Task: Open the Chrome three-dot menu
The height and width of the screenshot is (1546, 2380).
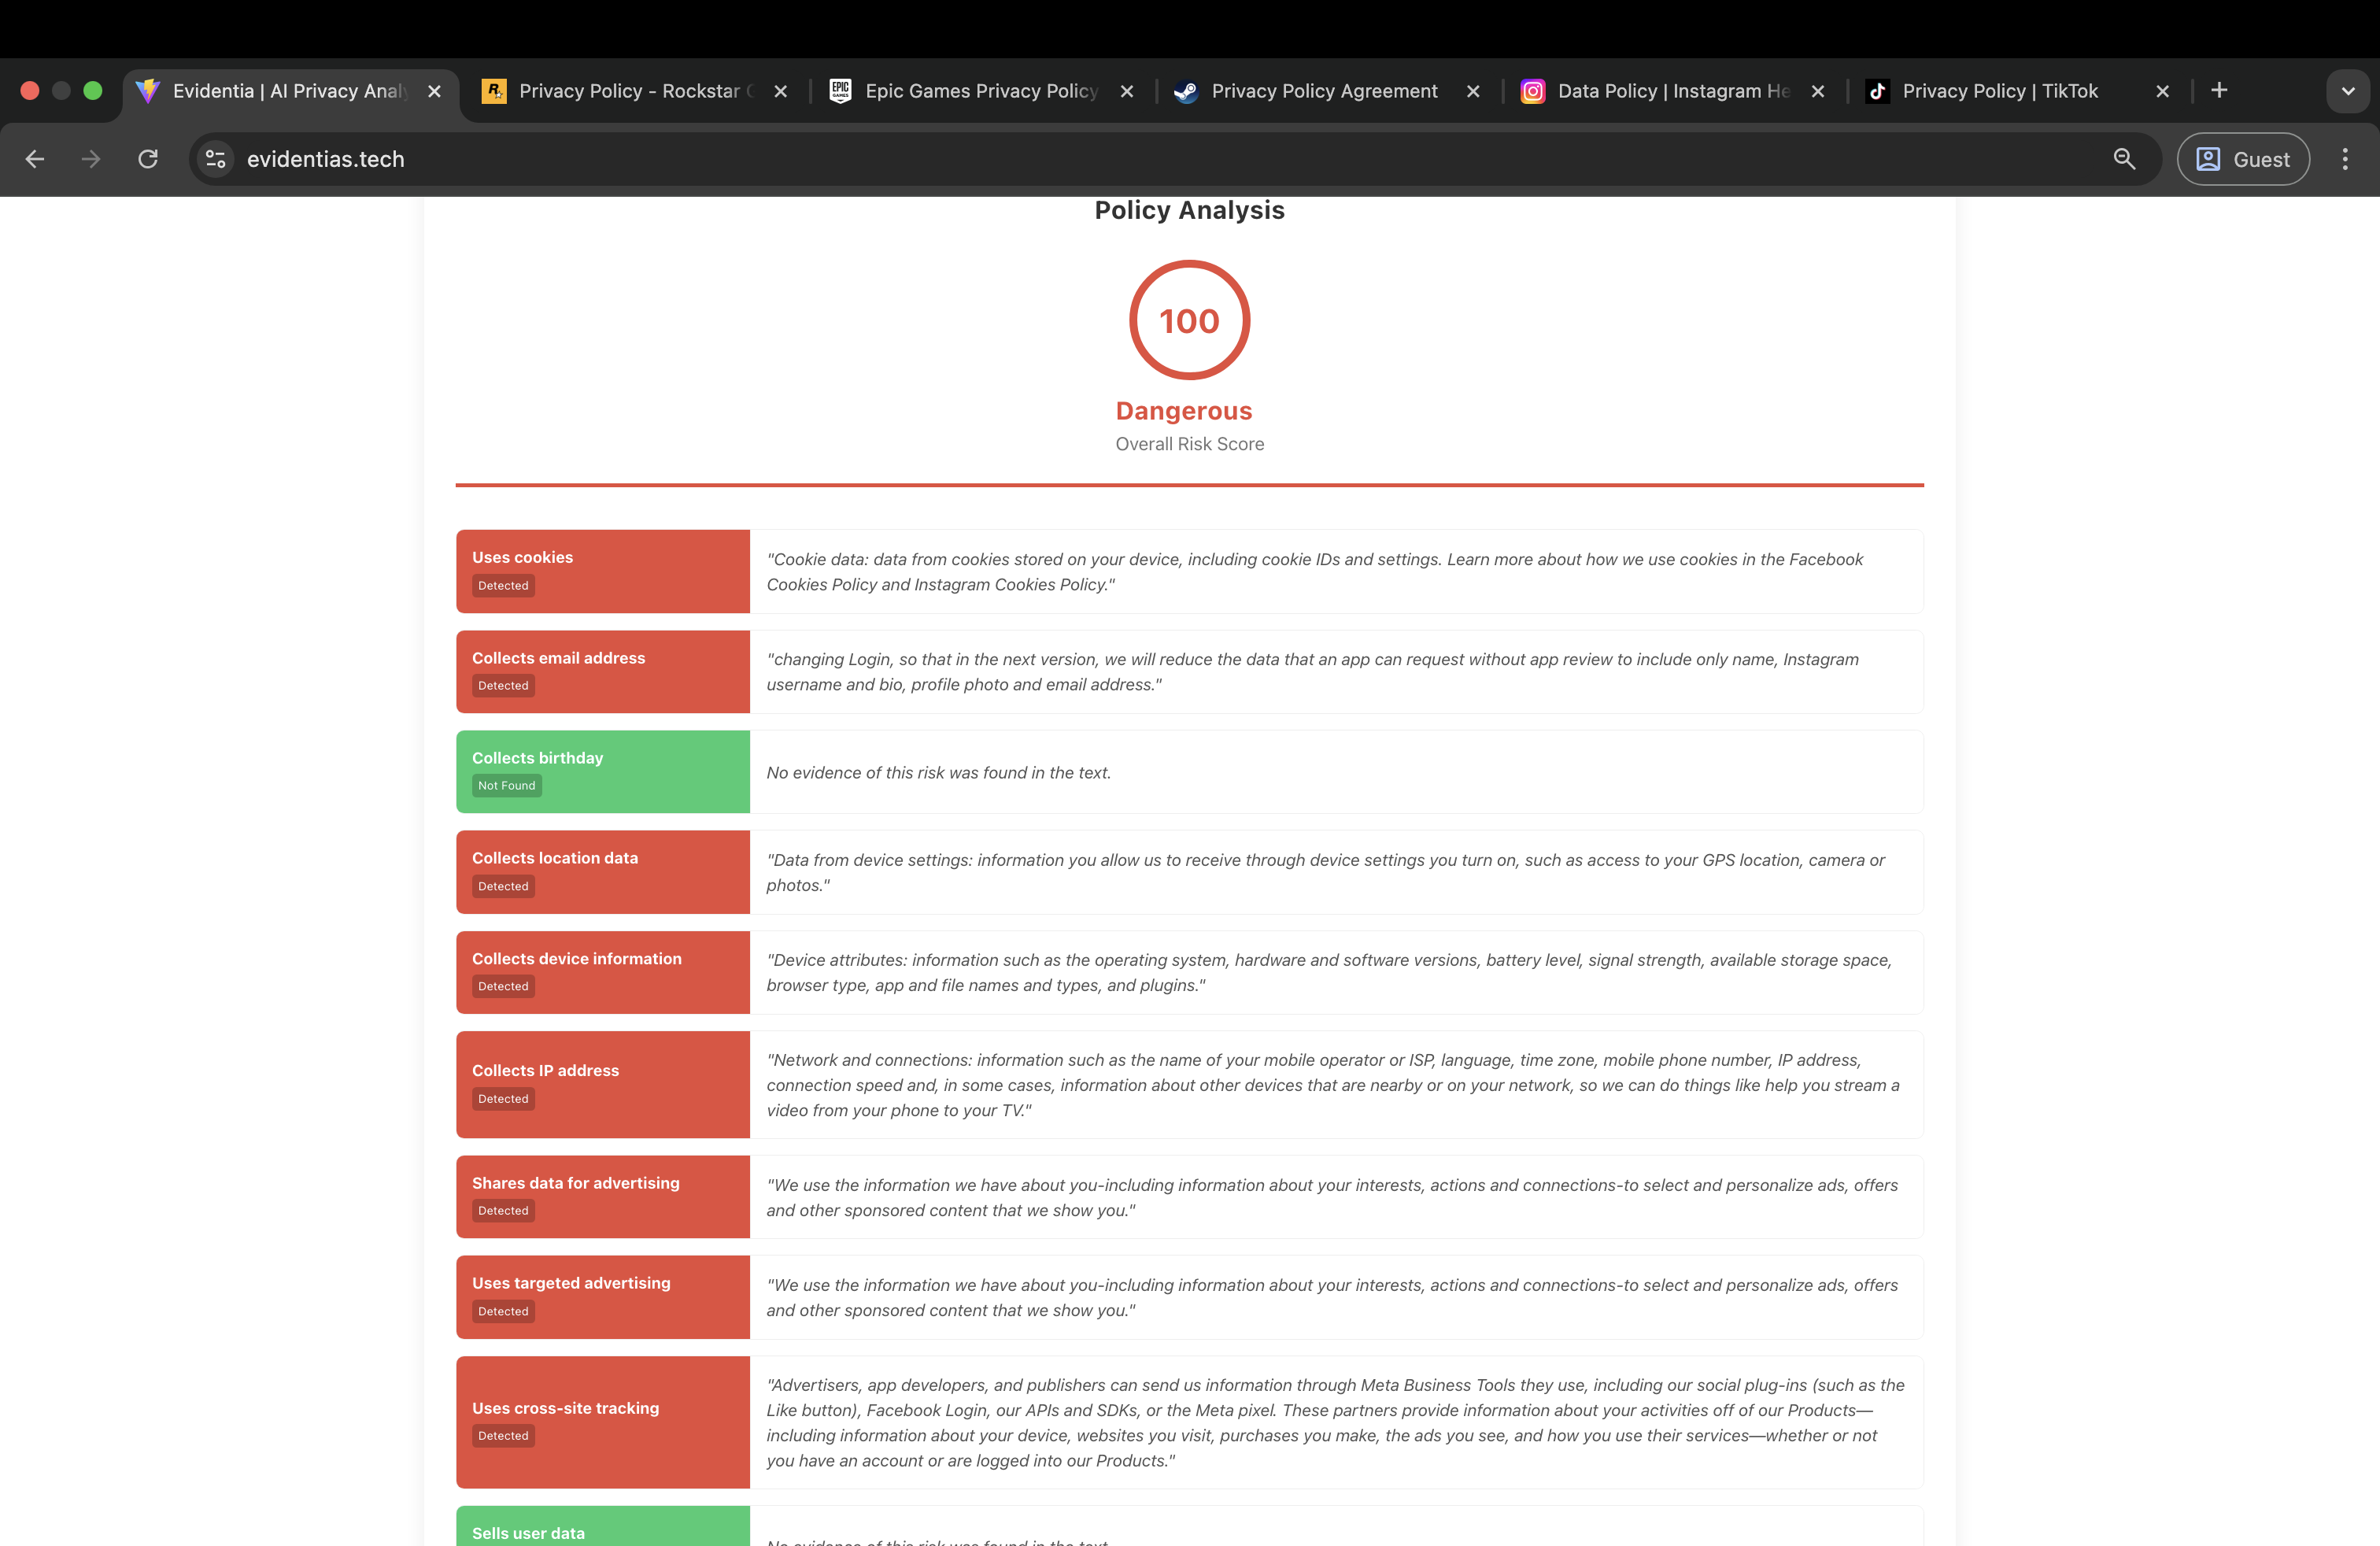Action: coord(2344,159)
